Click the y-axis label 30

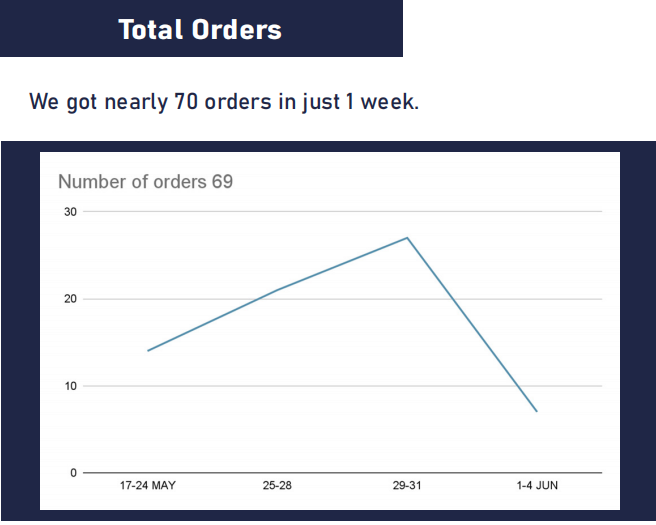(x=70, y=212)
